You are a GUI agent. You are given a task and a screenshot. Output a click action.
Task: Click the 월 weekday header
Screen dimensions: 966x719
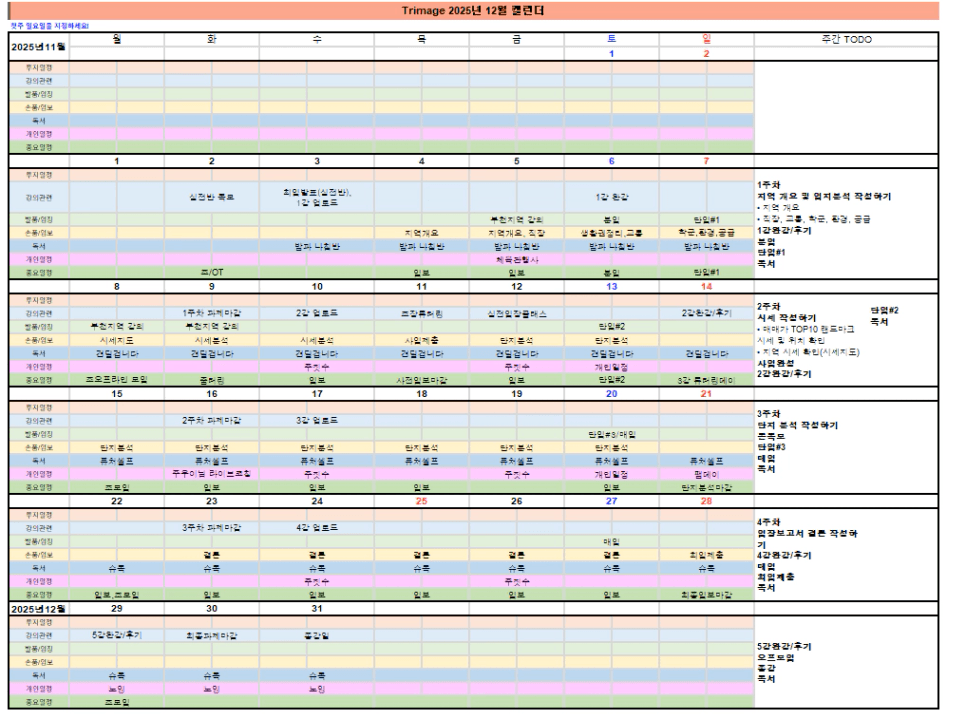[x=117, y=39]
